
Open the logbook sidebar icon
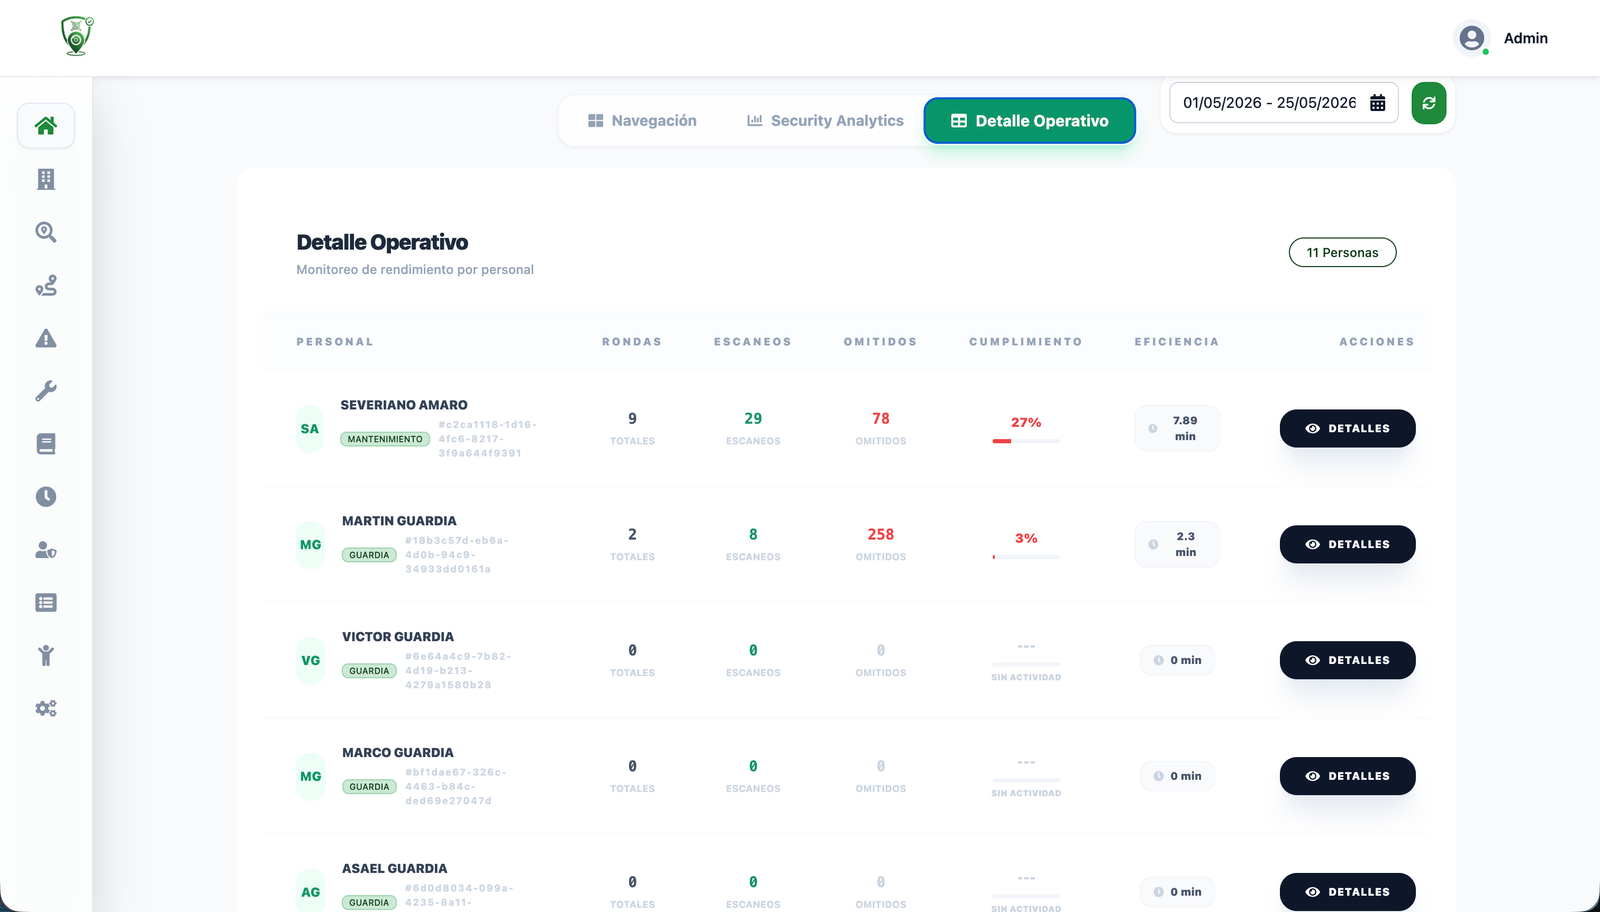pyautogui.click(x=46, y=444)
